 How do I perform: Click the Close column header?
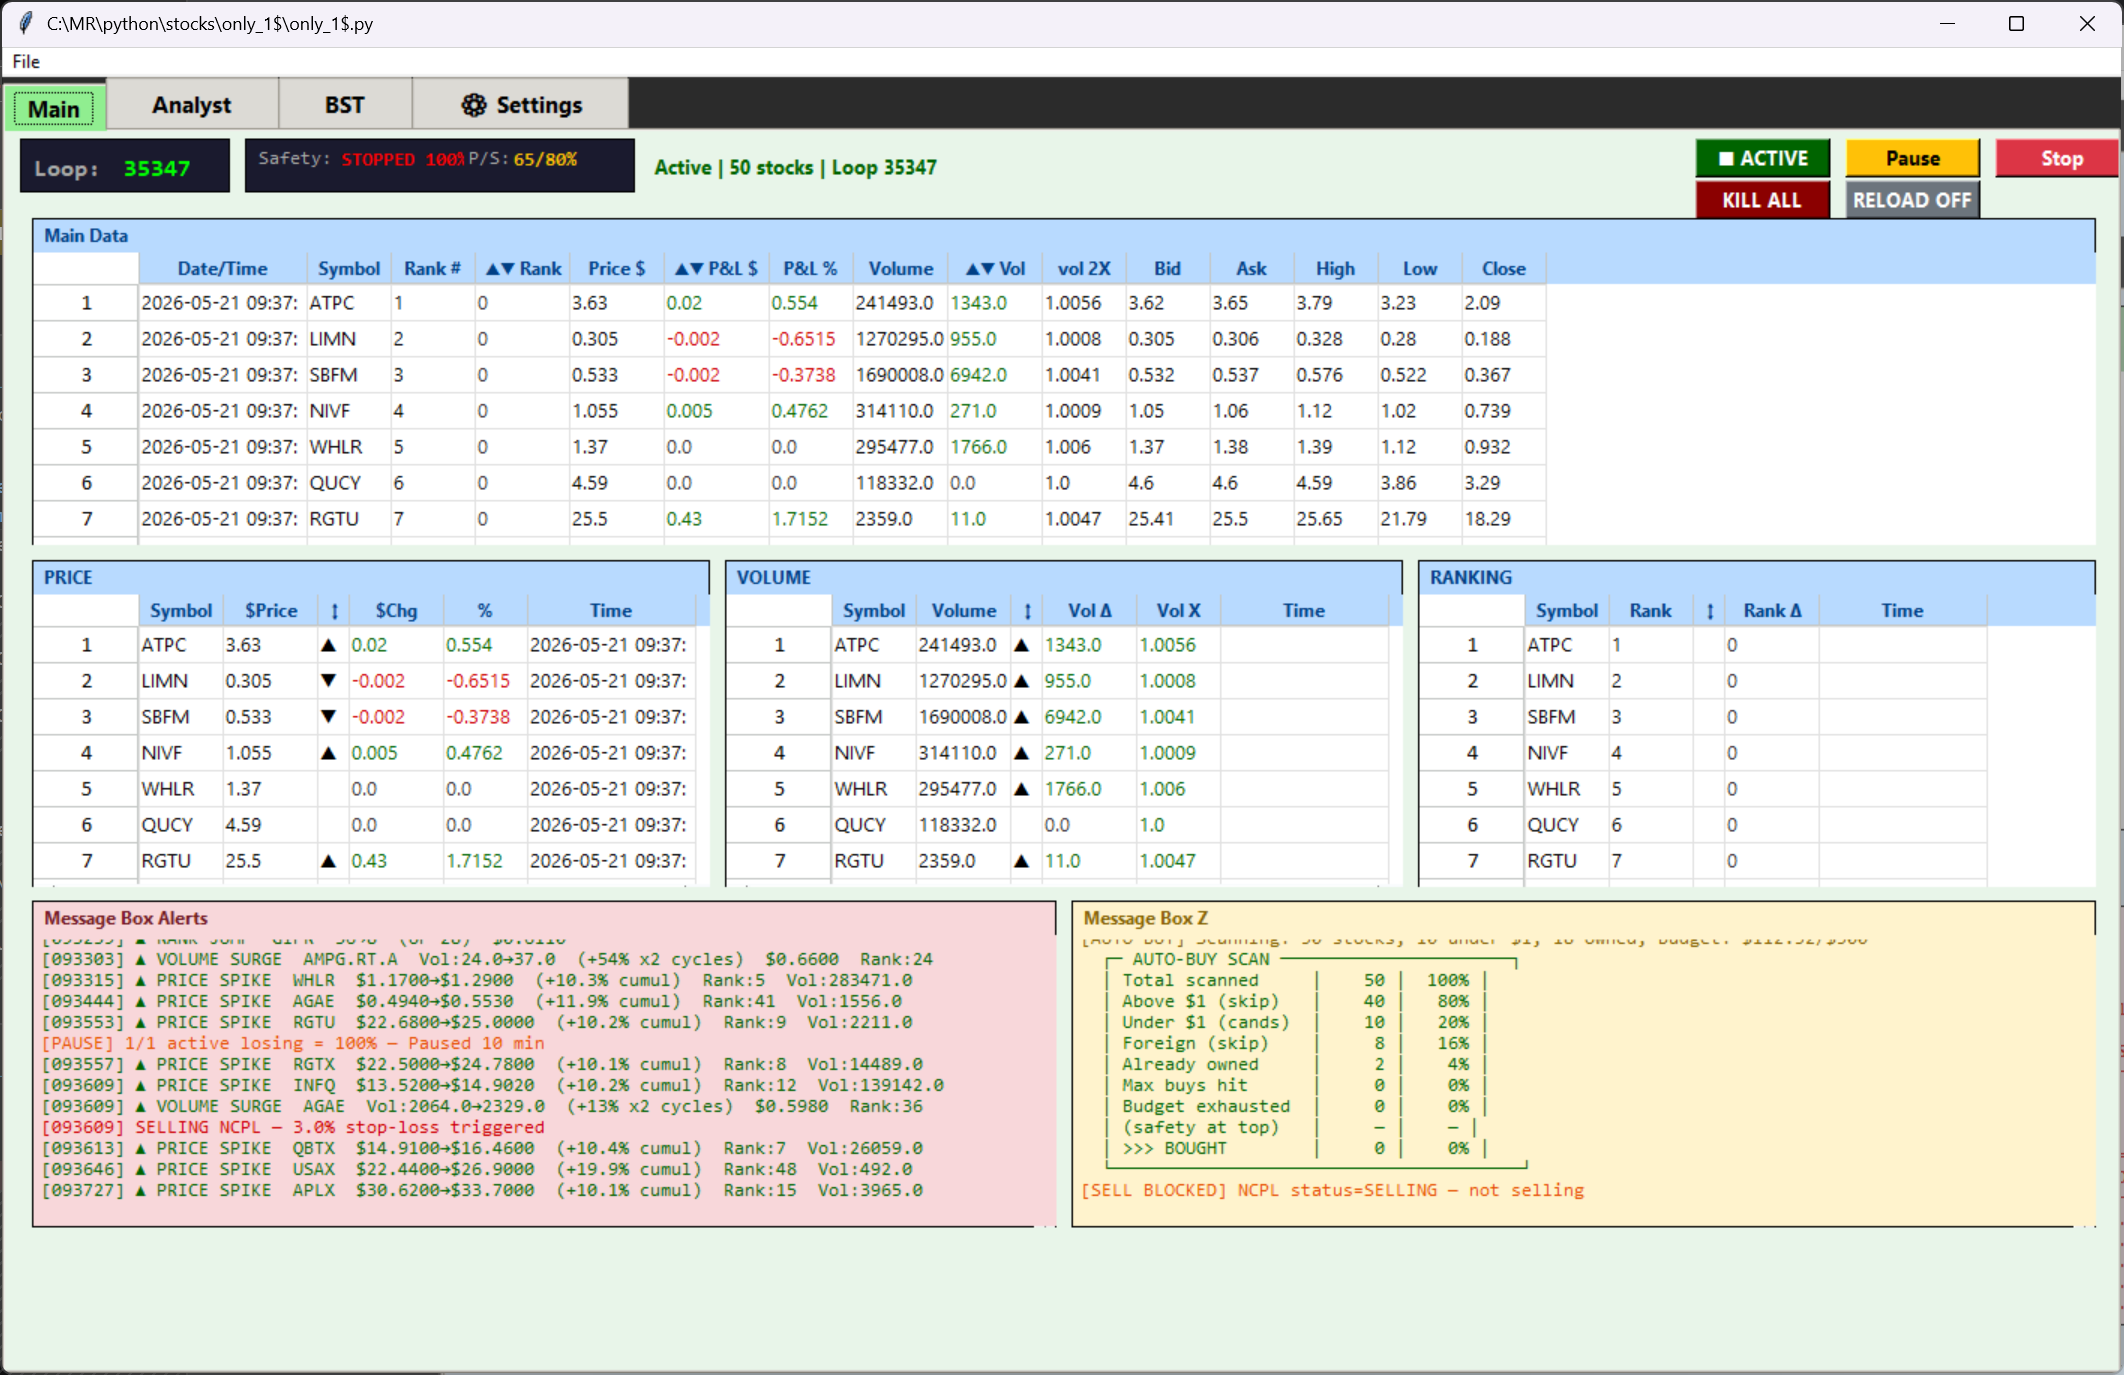(x=1503, y=269)
